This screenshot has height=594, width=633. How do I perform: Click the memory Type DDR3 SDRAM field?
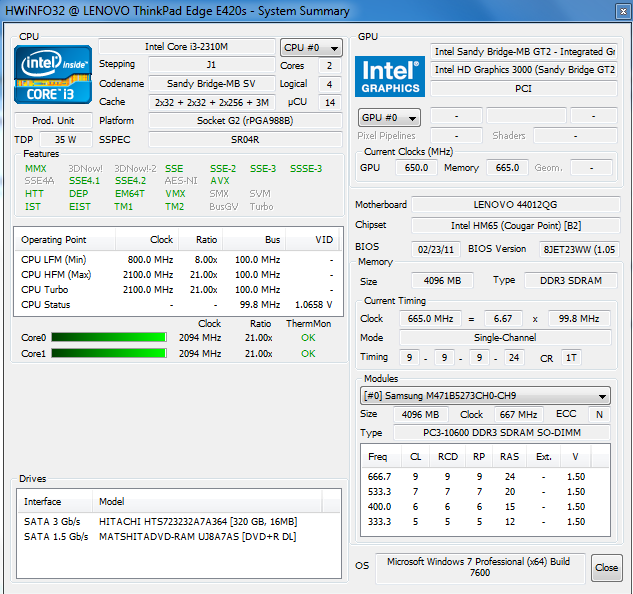[x=571, y=280]
